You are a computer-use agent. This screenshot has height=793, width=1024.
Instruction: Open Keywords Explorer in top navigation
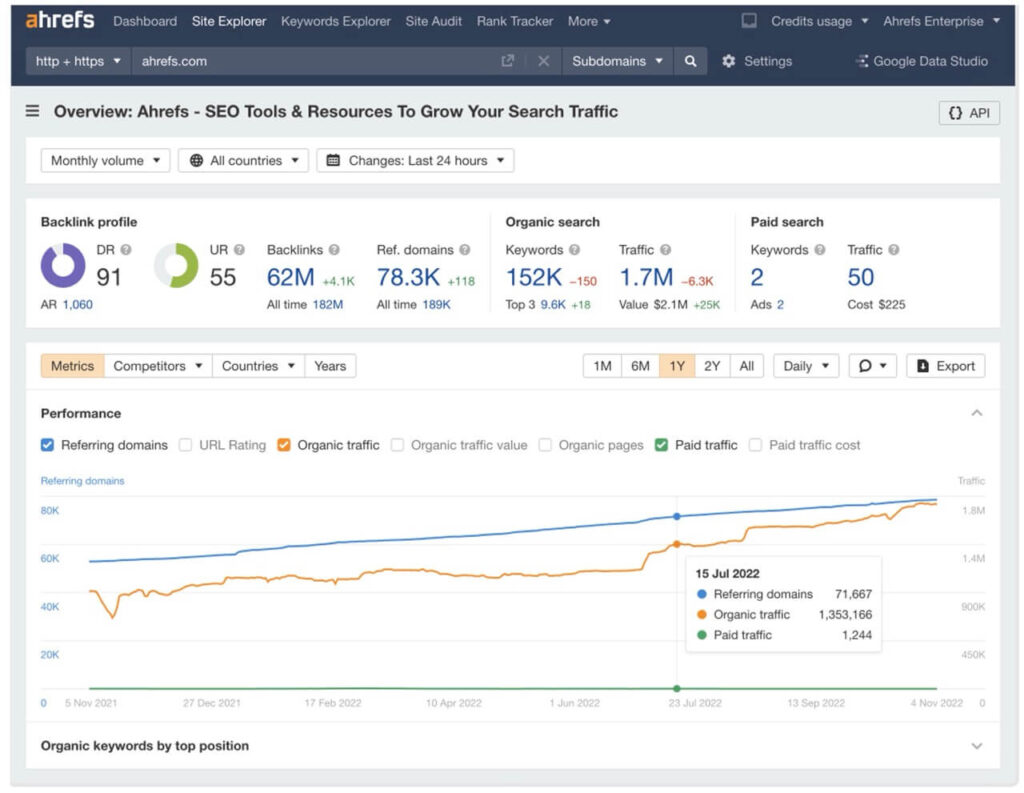coord(337,21)
